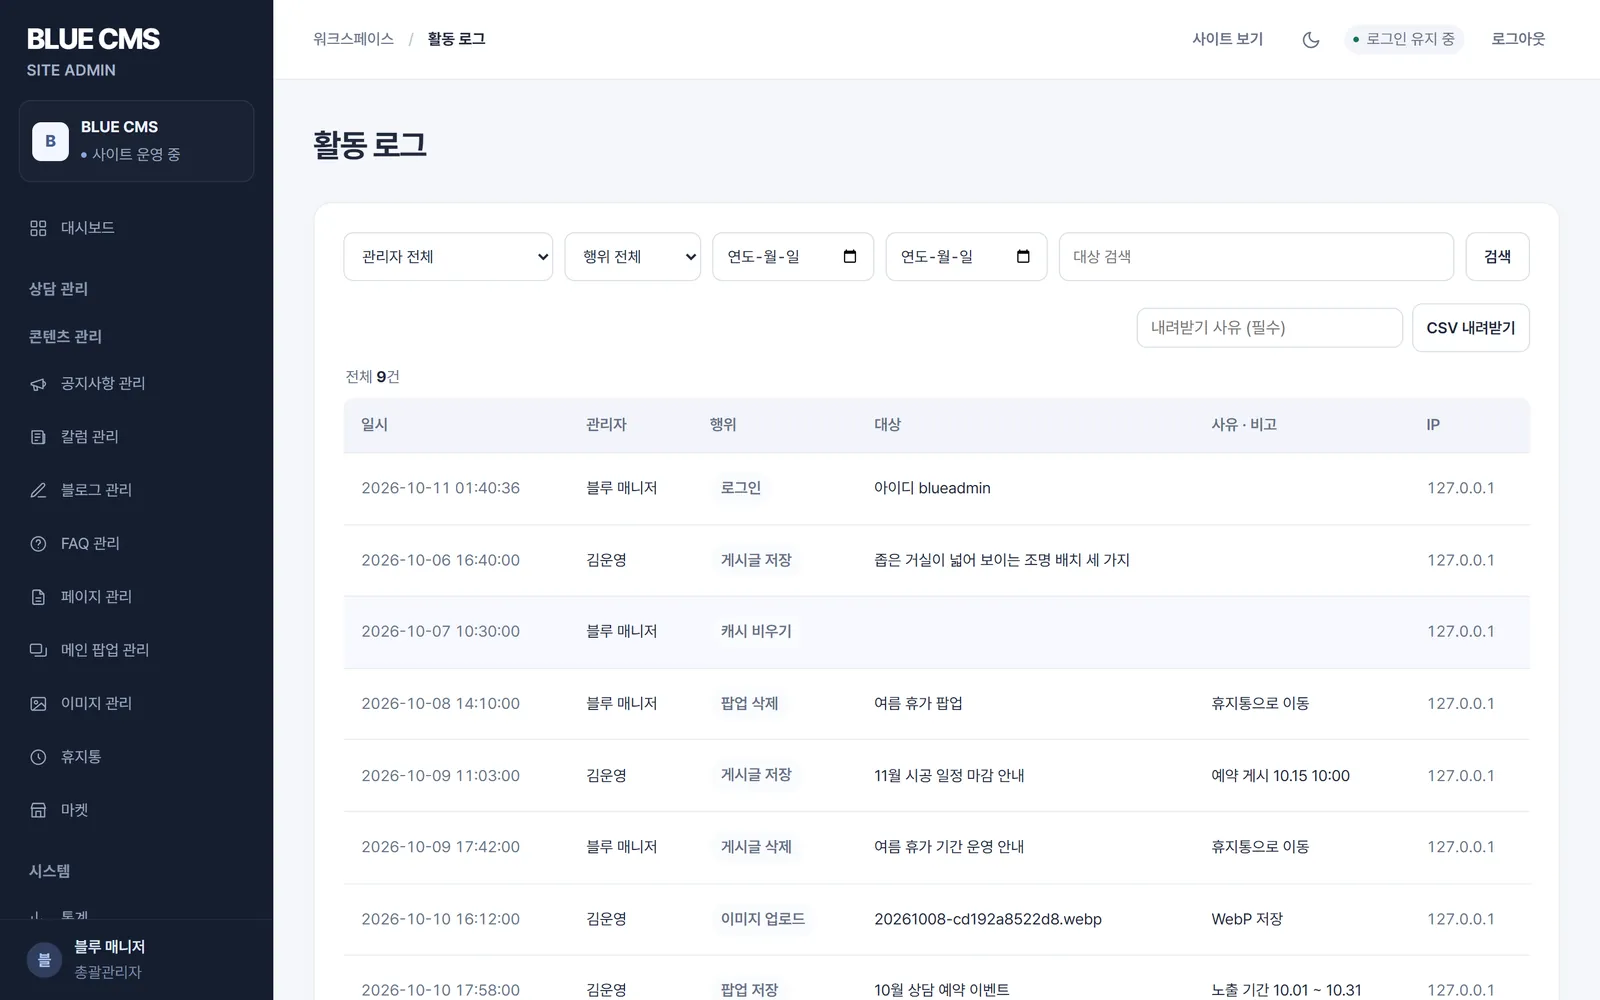Click the pencil icon for 블로그 관리

(38, 490)
